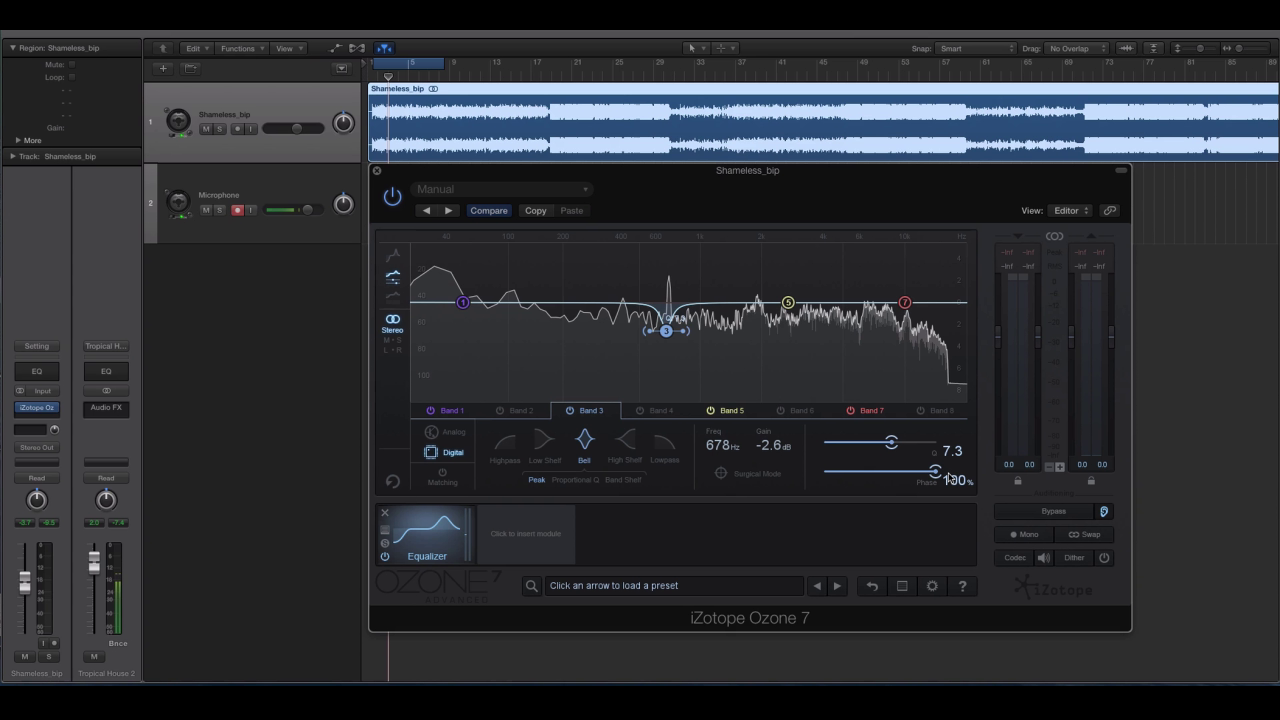Click EQ band node 1 on graph
Image resolution: width=1280 pixels, height=720 pixels.
coord(462,302)
